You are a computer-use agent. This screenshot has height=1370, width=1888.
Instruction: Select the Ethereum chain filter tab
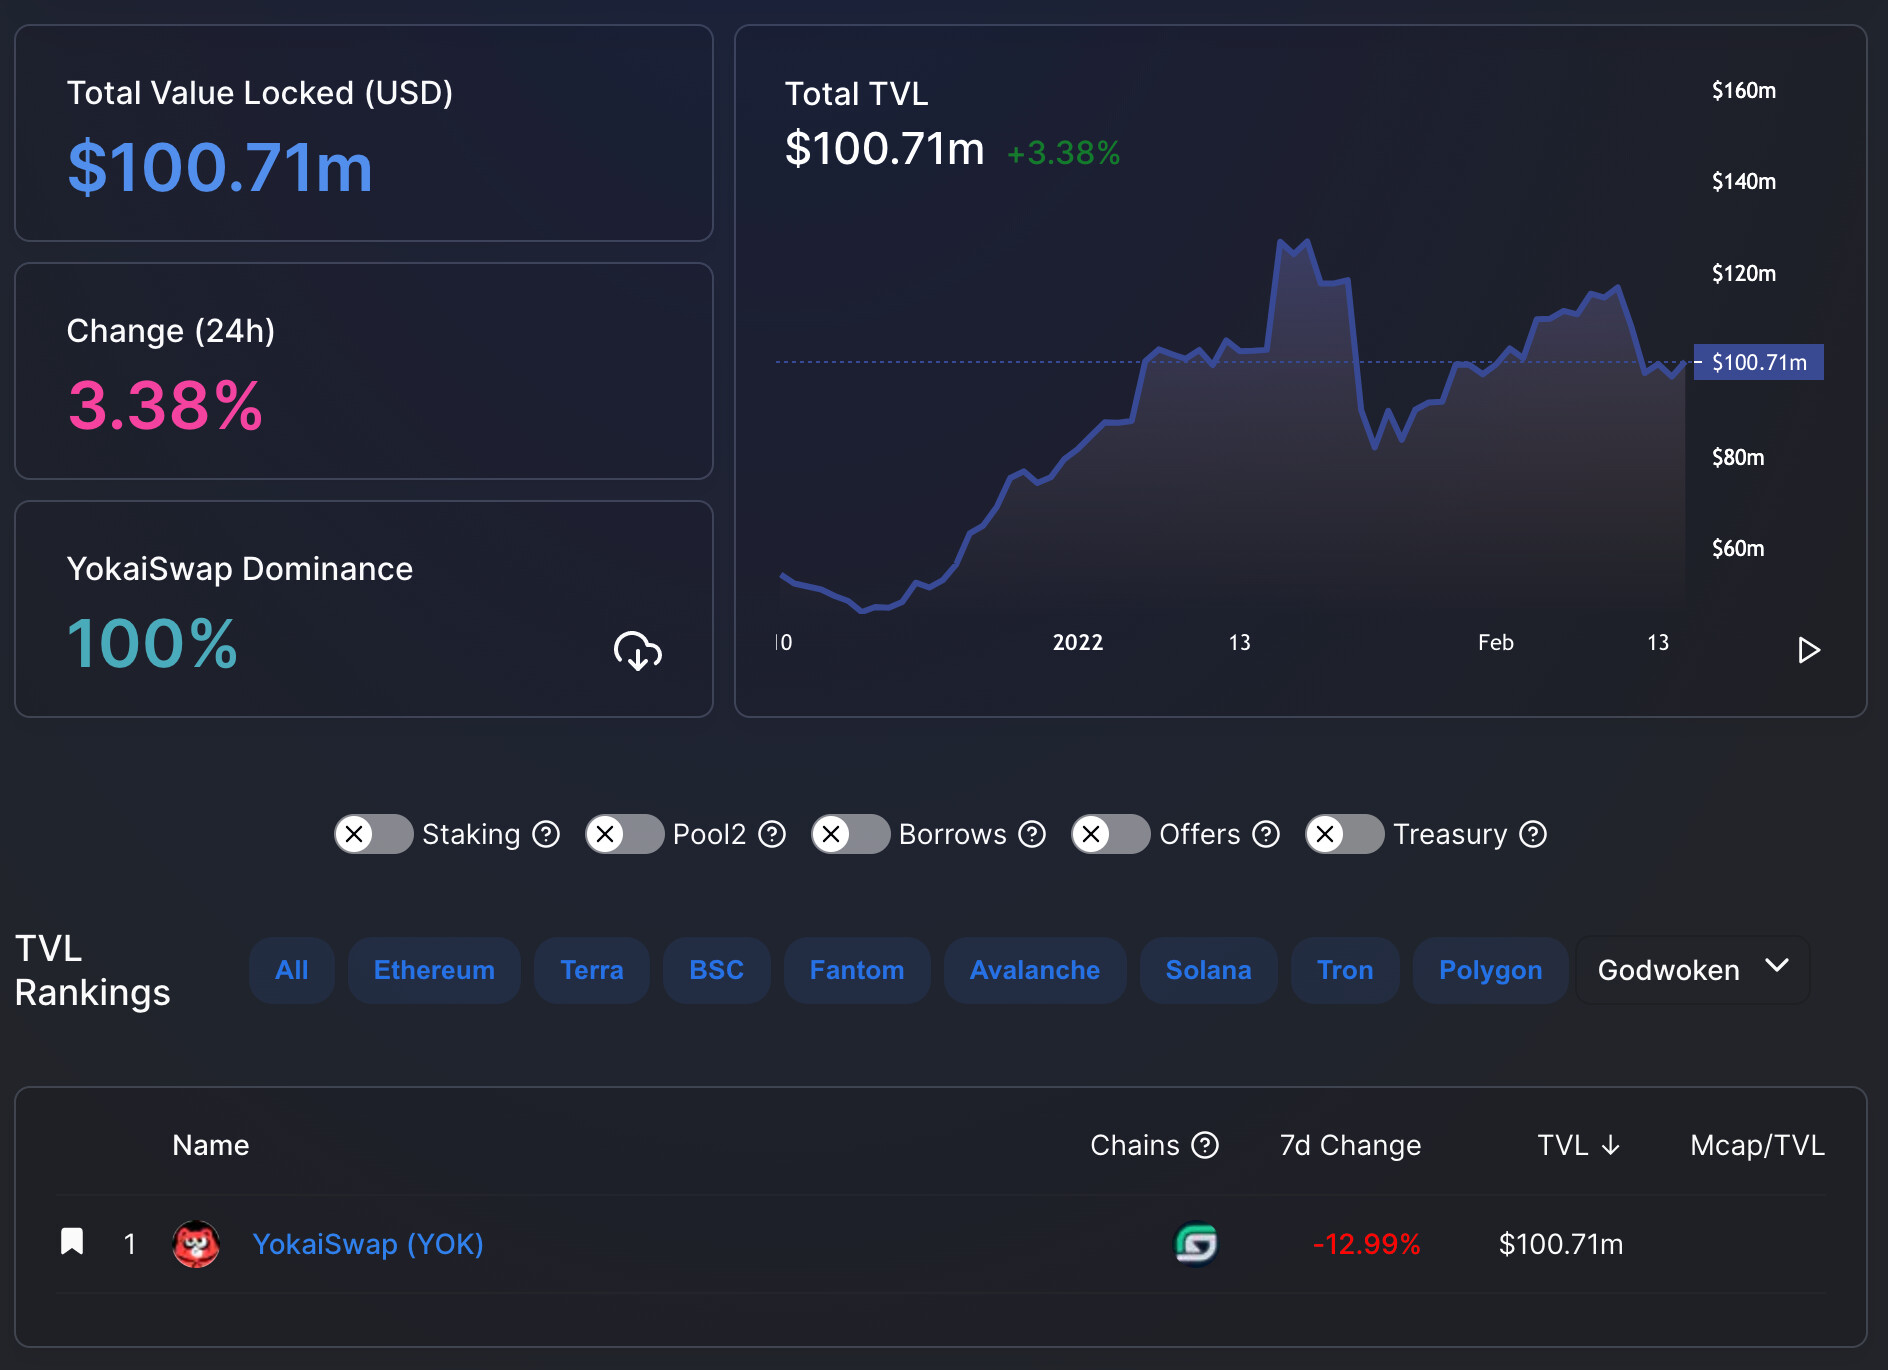pyautogui.click(x=434, y=970)
